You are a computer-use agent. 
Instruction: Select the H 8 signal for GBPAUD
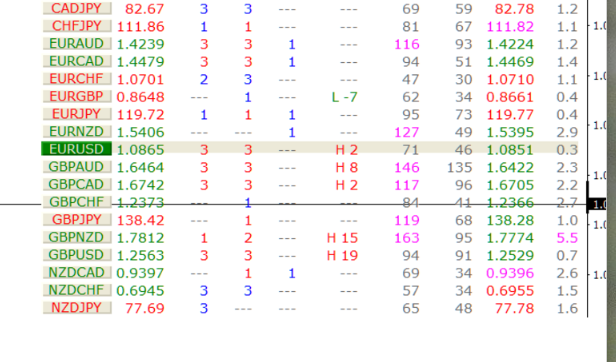(x=347, y=167)
